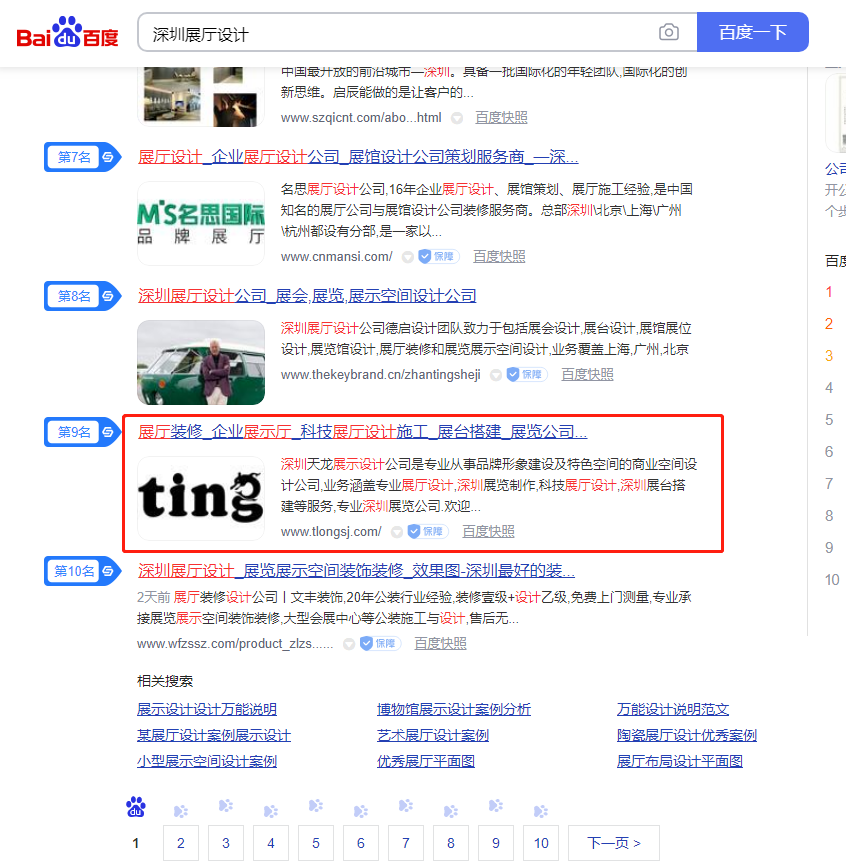Open image search via the camera icon
This screenshot has height=868, width=846.
669,32
